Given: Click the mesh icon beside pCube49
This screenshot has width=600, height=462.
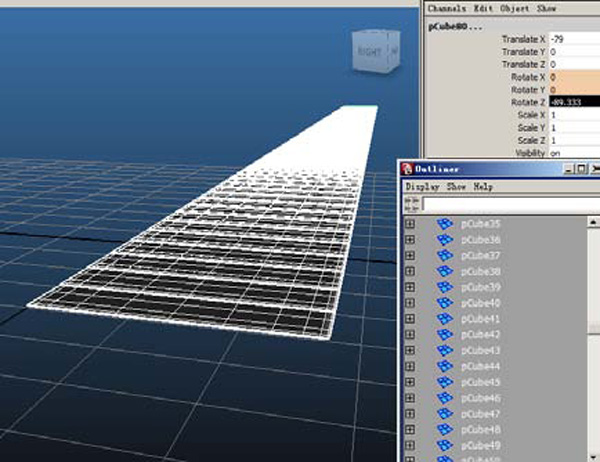Looking at the screenshot, I should click(x=445, y=446).
